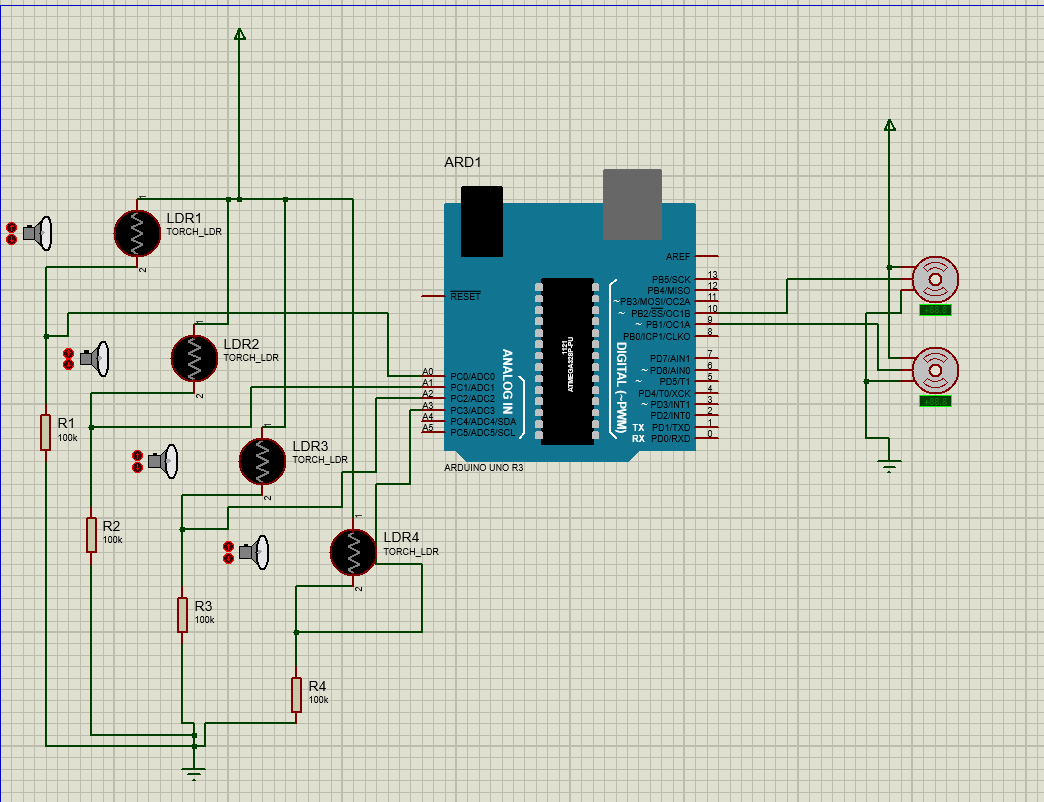Click the PC1/ADC1 pin label
This screenshot has width=1044, height=802.
(472, 387)
